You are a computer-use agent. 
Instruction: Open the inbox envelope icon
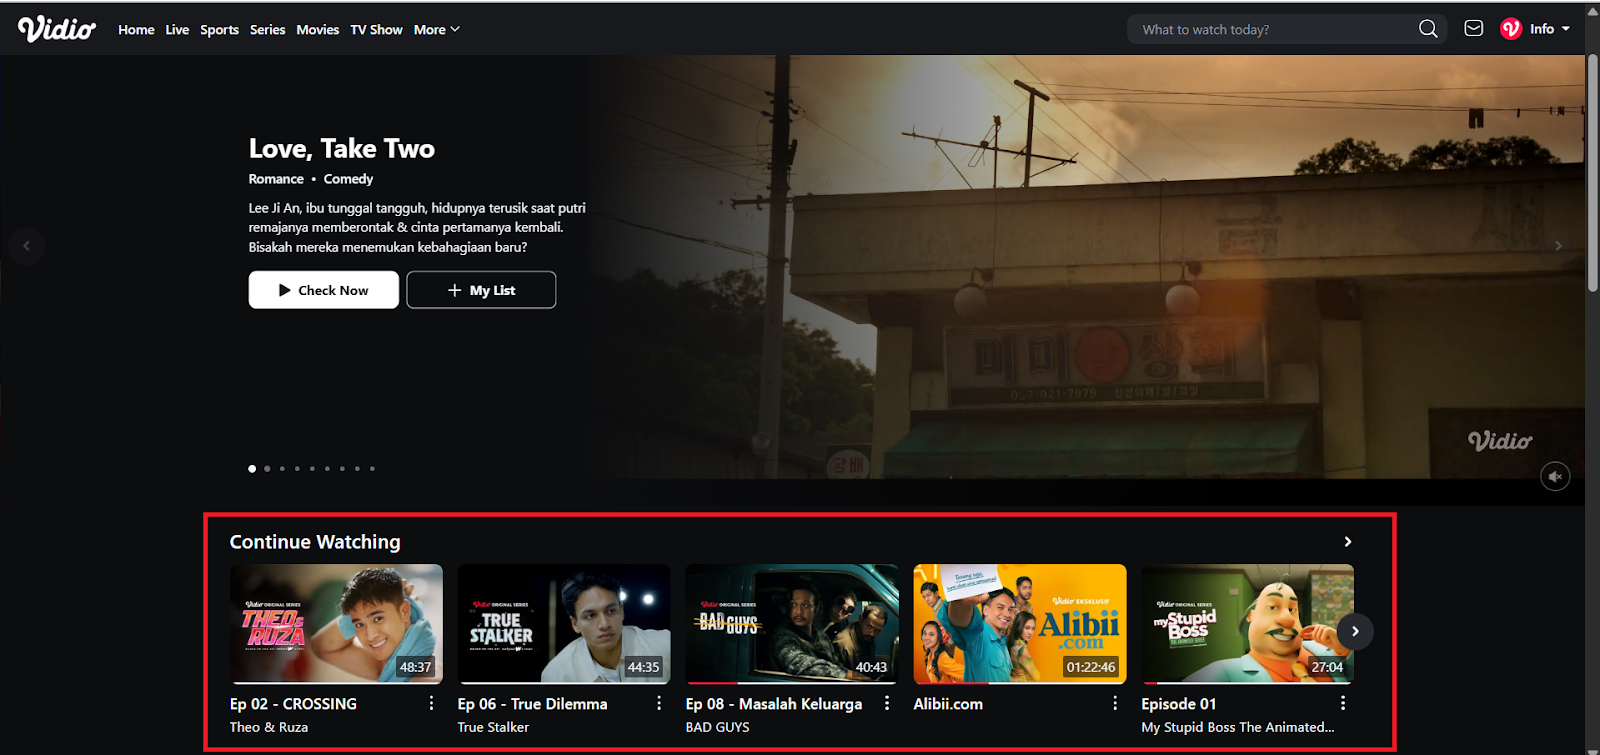click(1473, 29)
